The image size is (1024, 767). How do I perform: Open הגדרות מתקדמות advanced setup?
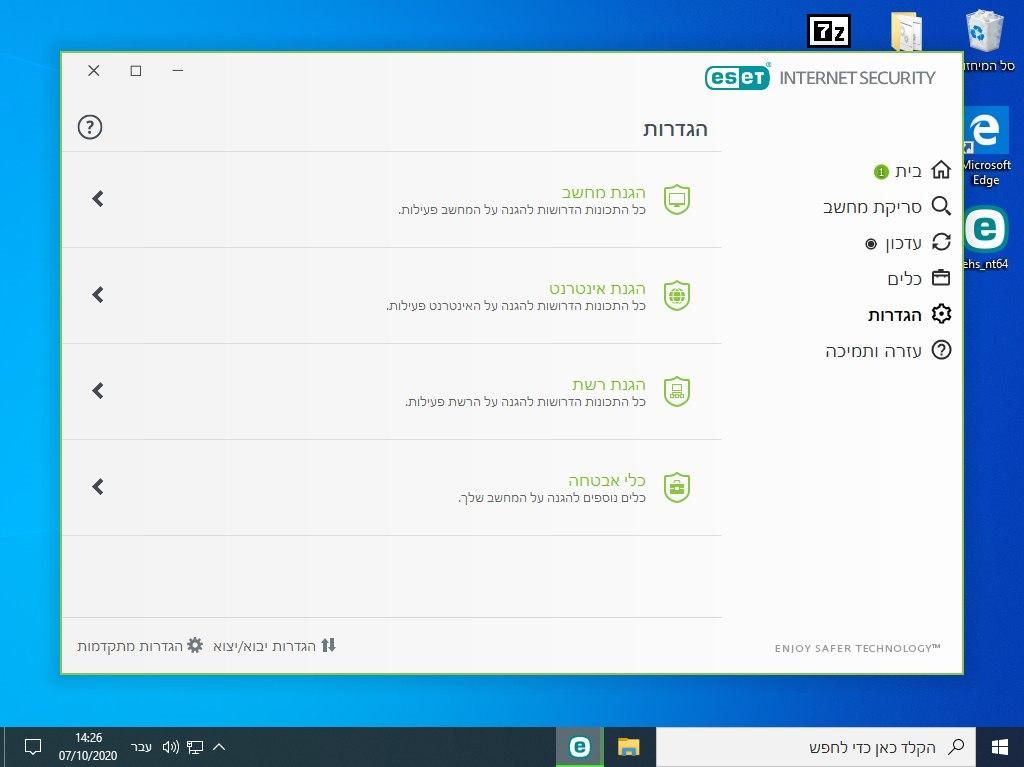(129, 646)
